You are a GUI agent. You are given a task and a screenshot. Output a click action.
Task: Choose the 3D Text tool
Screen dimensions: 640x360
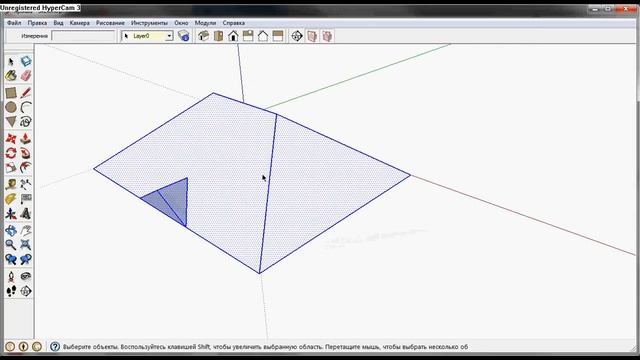(x=26, y=213)
